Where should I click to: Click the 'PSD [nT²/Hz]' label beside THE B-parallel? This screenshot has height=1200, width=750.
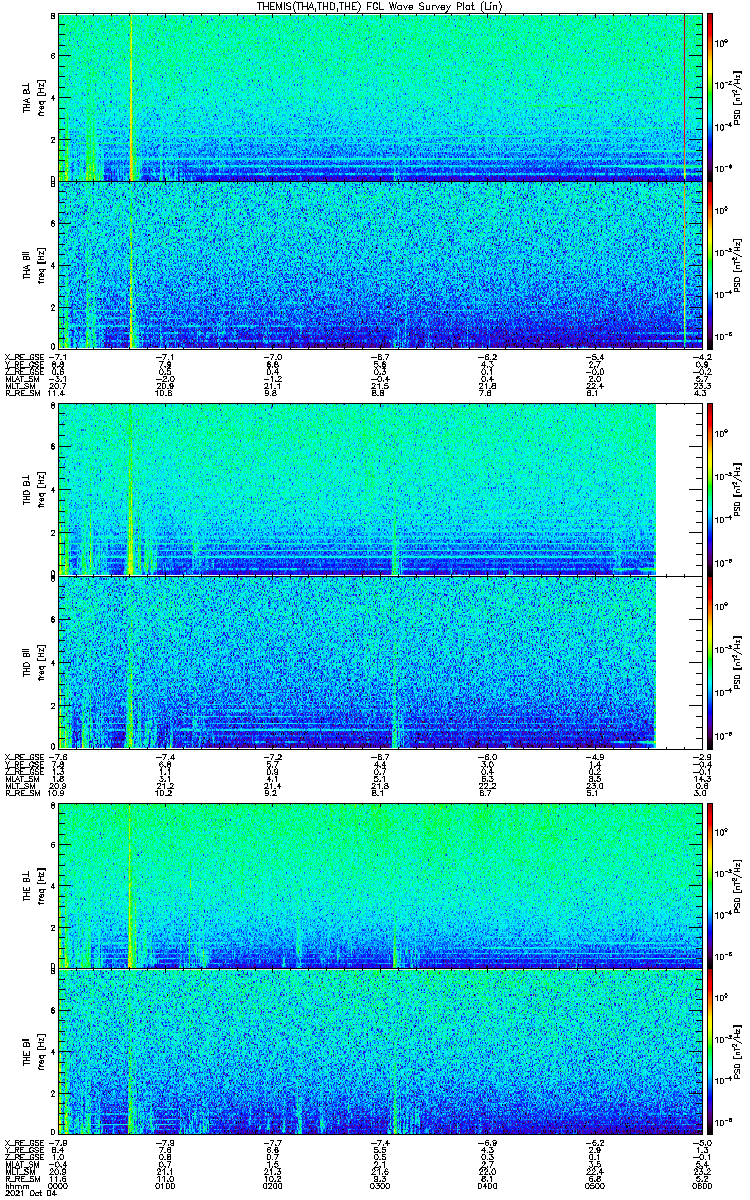(x=737, y=1053)
